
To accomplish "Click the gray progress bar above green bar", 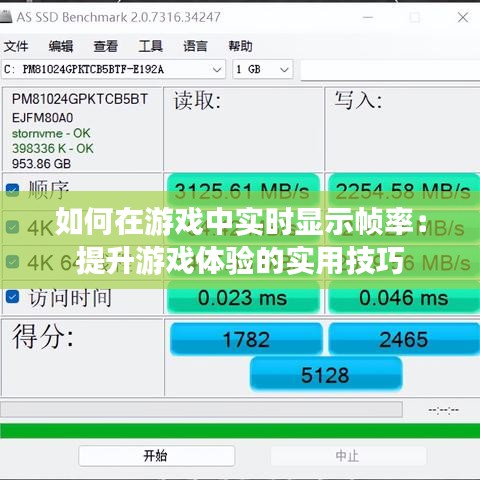I will 201,409.
